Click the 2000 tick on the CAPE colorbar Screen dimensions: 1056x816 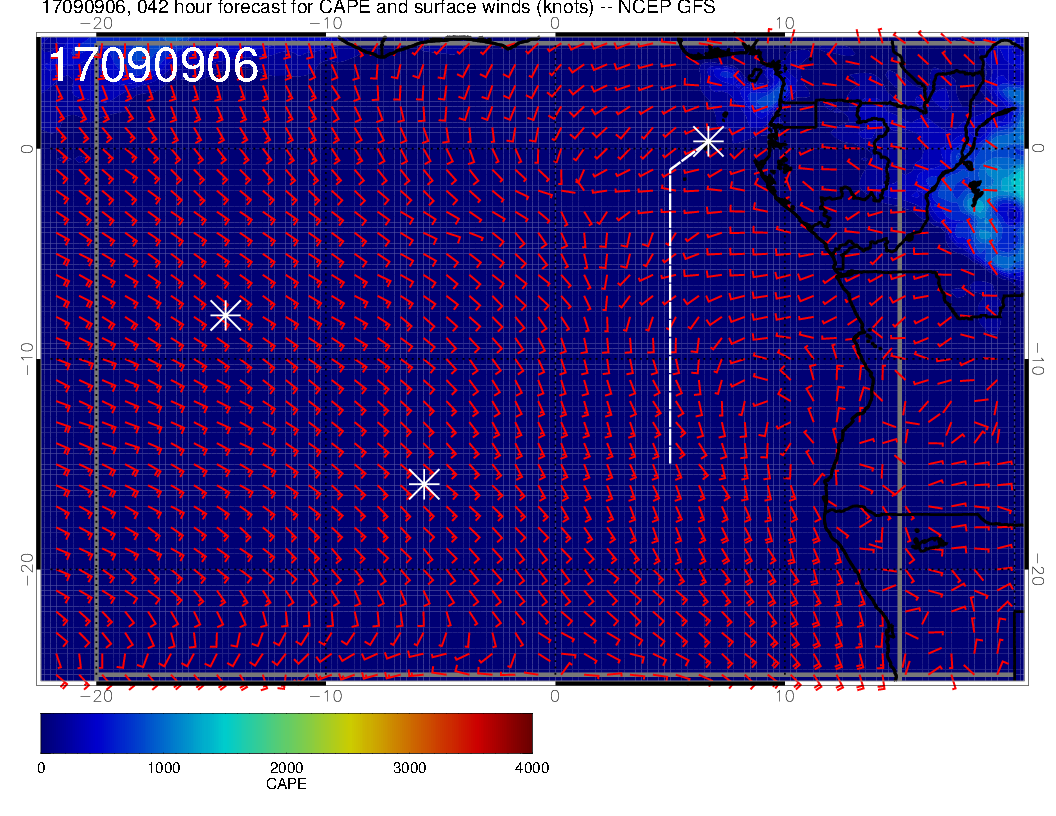pos(286,768)
